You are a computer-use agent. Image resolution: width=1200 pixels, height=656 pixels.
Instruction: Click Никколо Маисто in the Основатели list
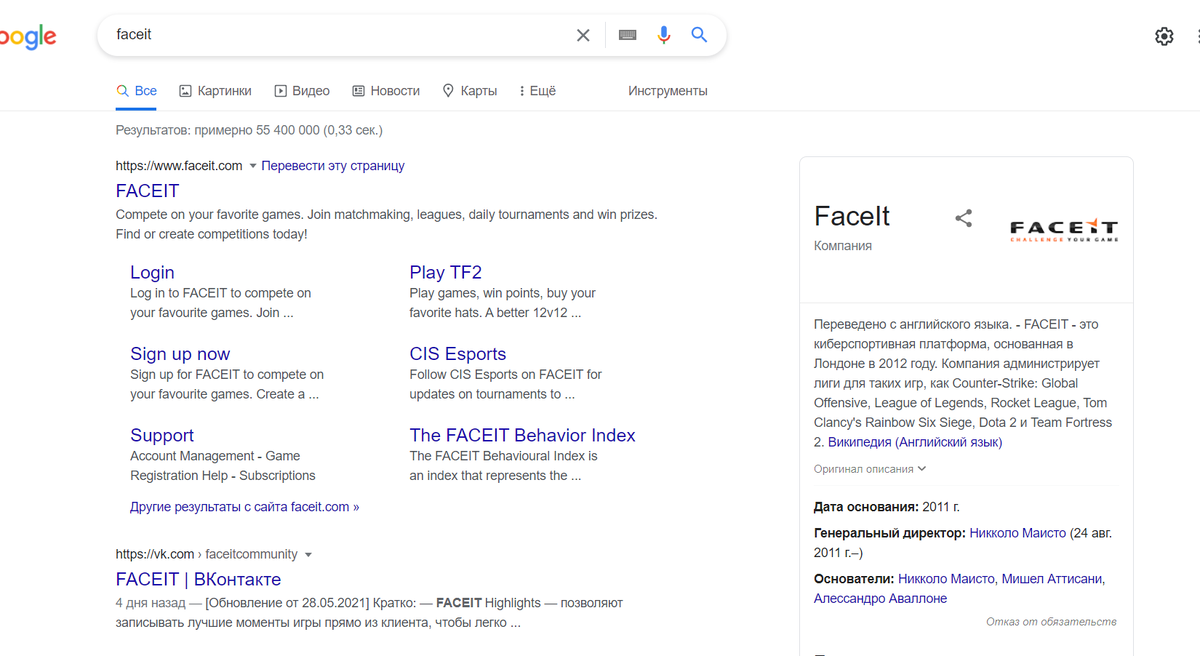pyautogui.click(x=946, y=579)
